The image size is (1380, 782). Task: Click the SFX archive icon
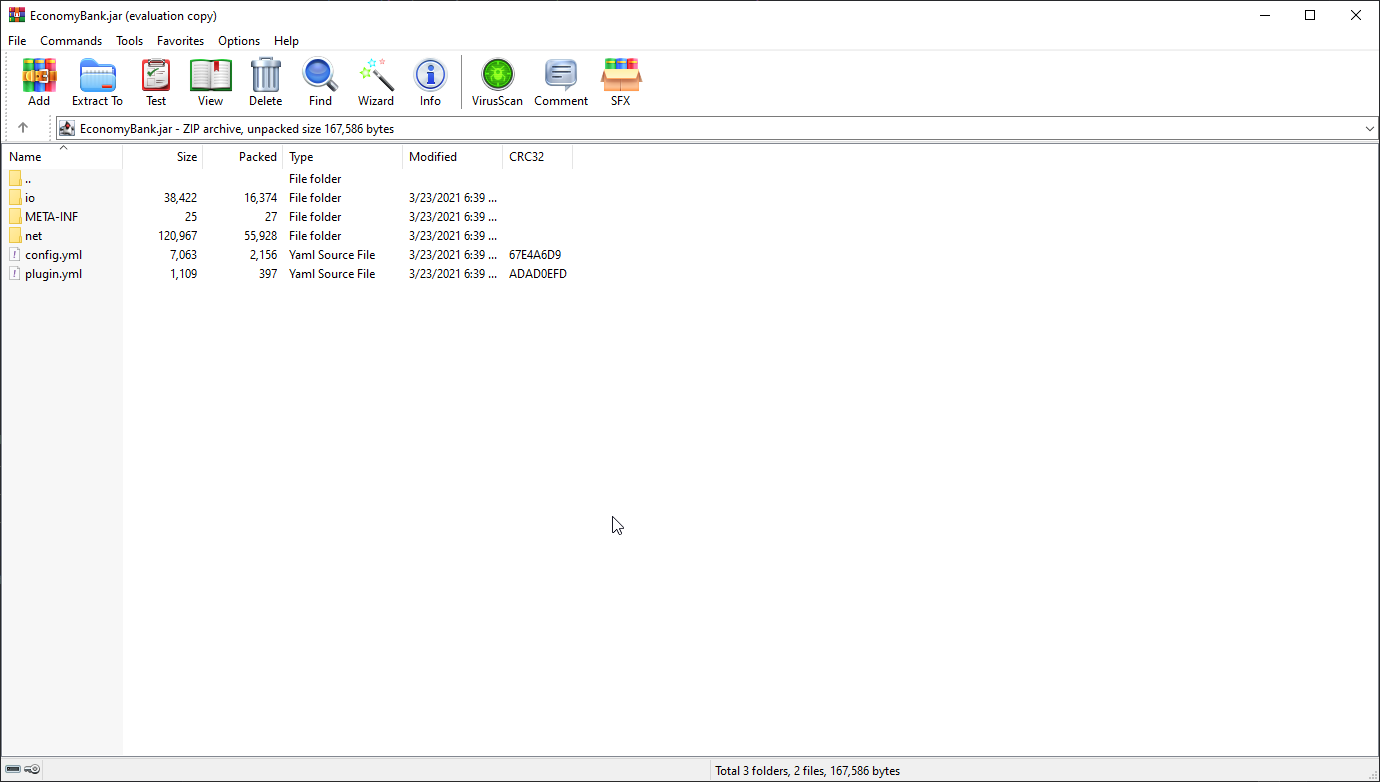click(x=621, y=82)
